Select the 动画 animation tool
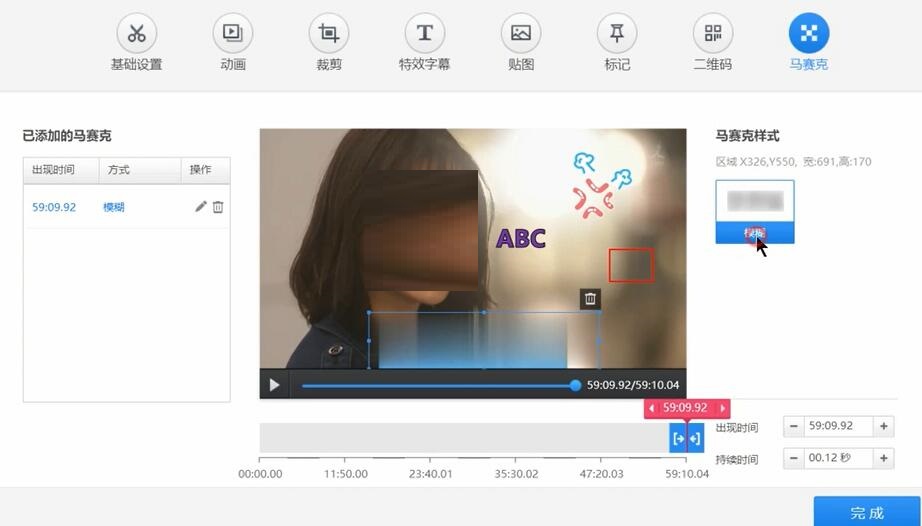Viewport: 922px width, 526px height. pyautogui.click(x=232, y=34)
